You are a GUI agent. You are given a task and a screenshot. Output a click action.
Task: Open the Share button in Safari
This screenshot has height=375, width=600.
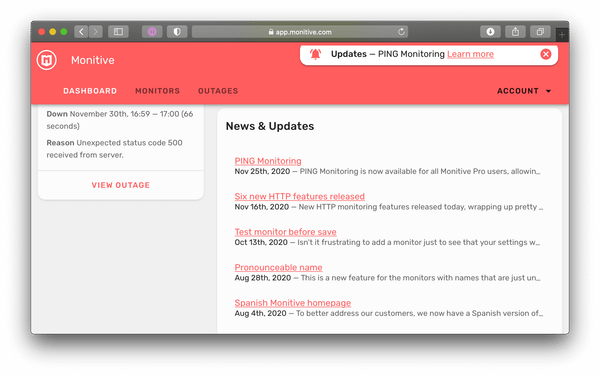515,32
